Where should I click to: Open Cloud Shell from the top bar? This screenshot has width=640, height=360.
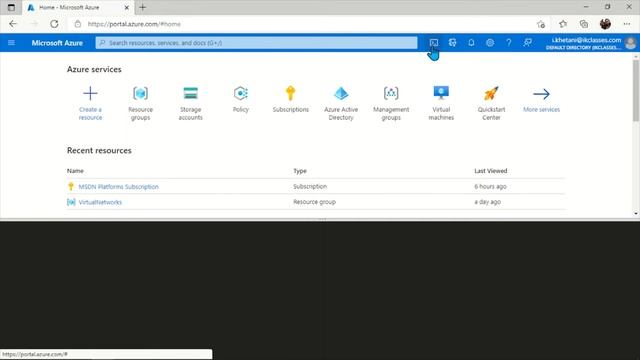point(433,42)
